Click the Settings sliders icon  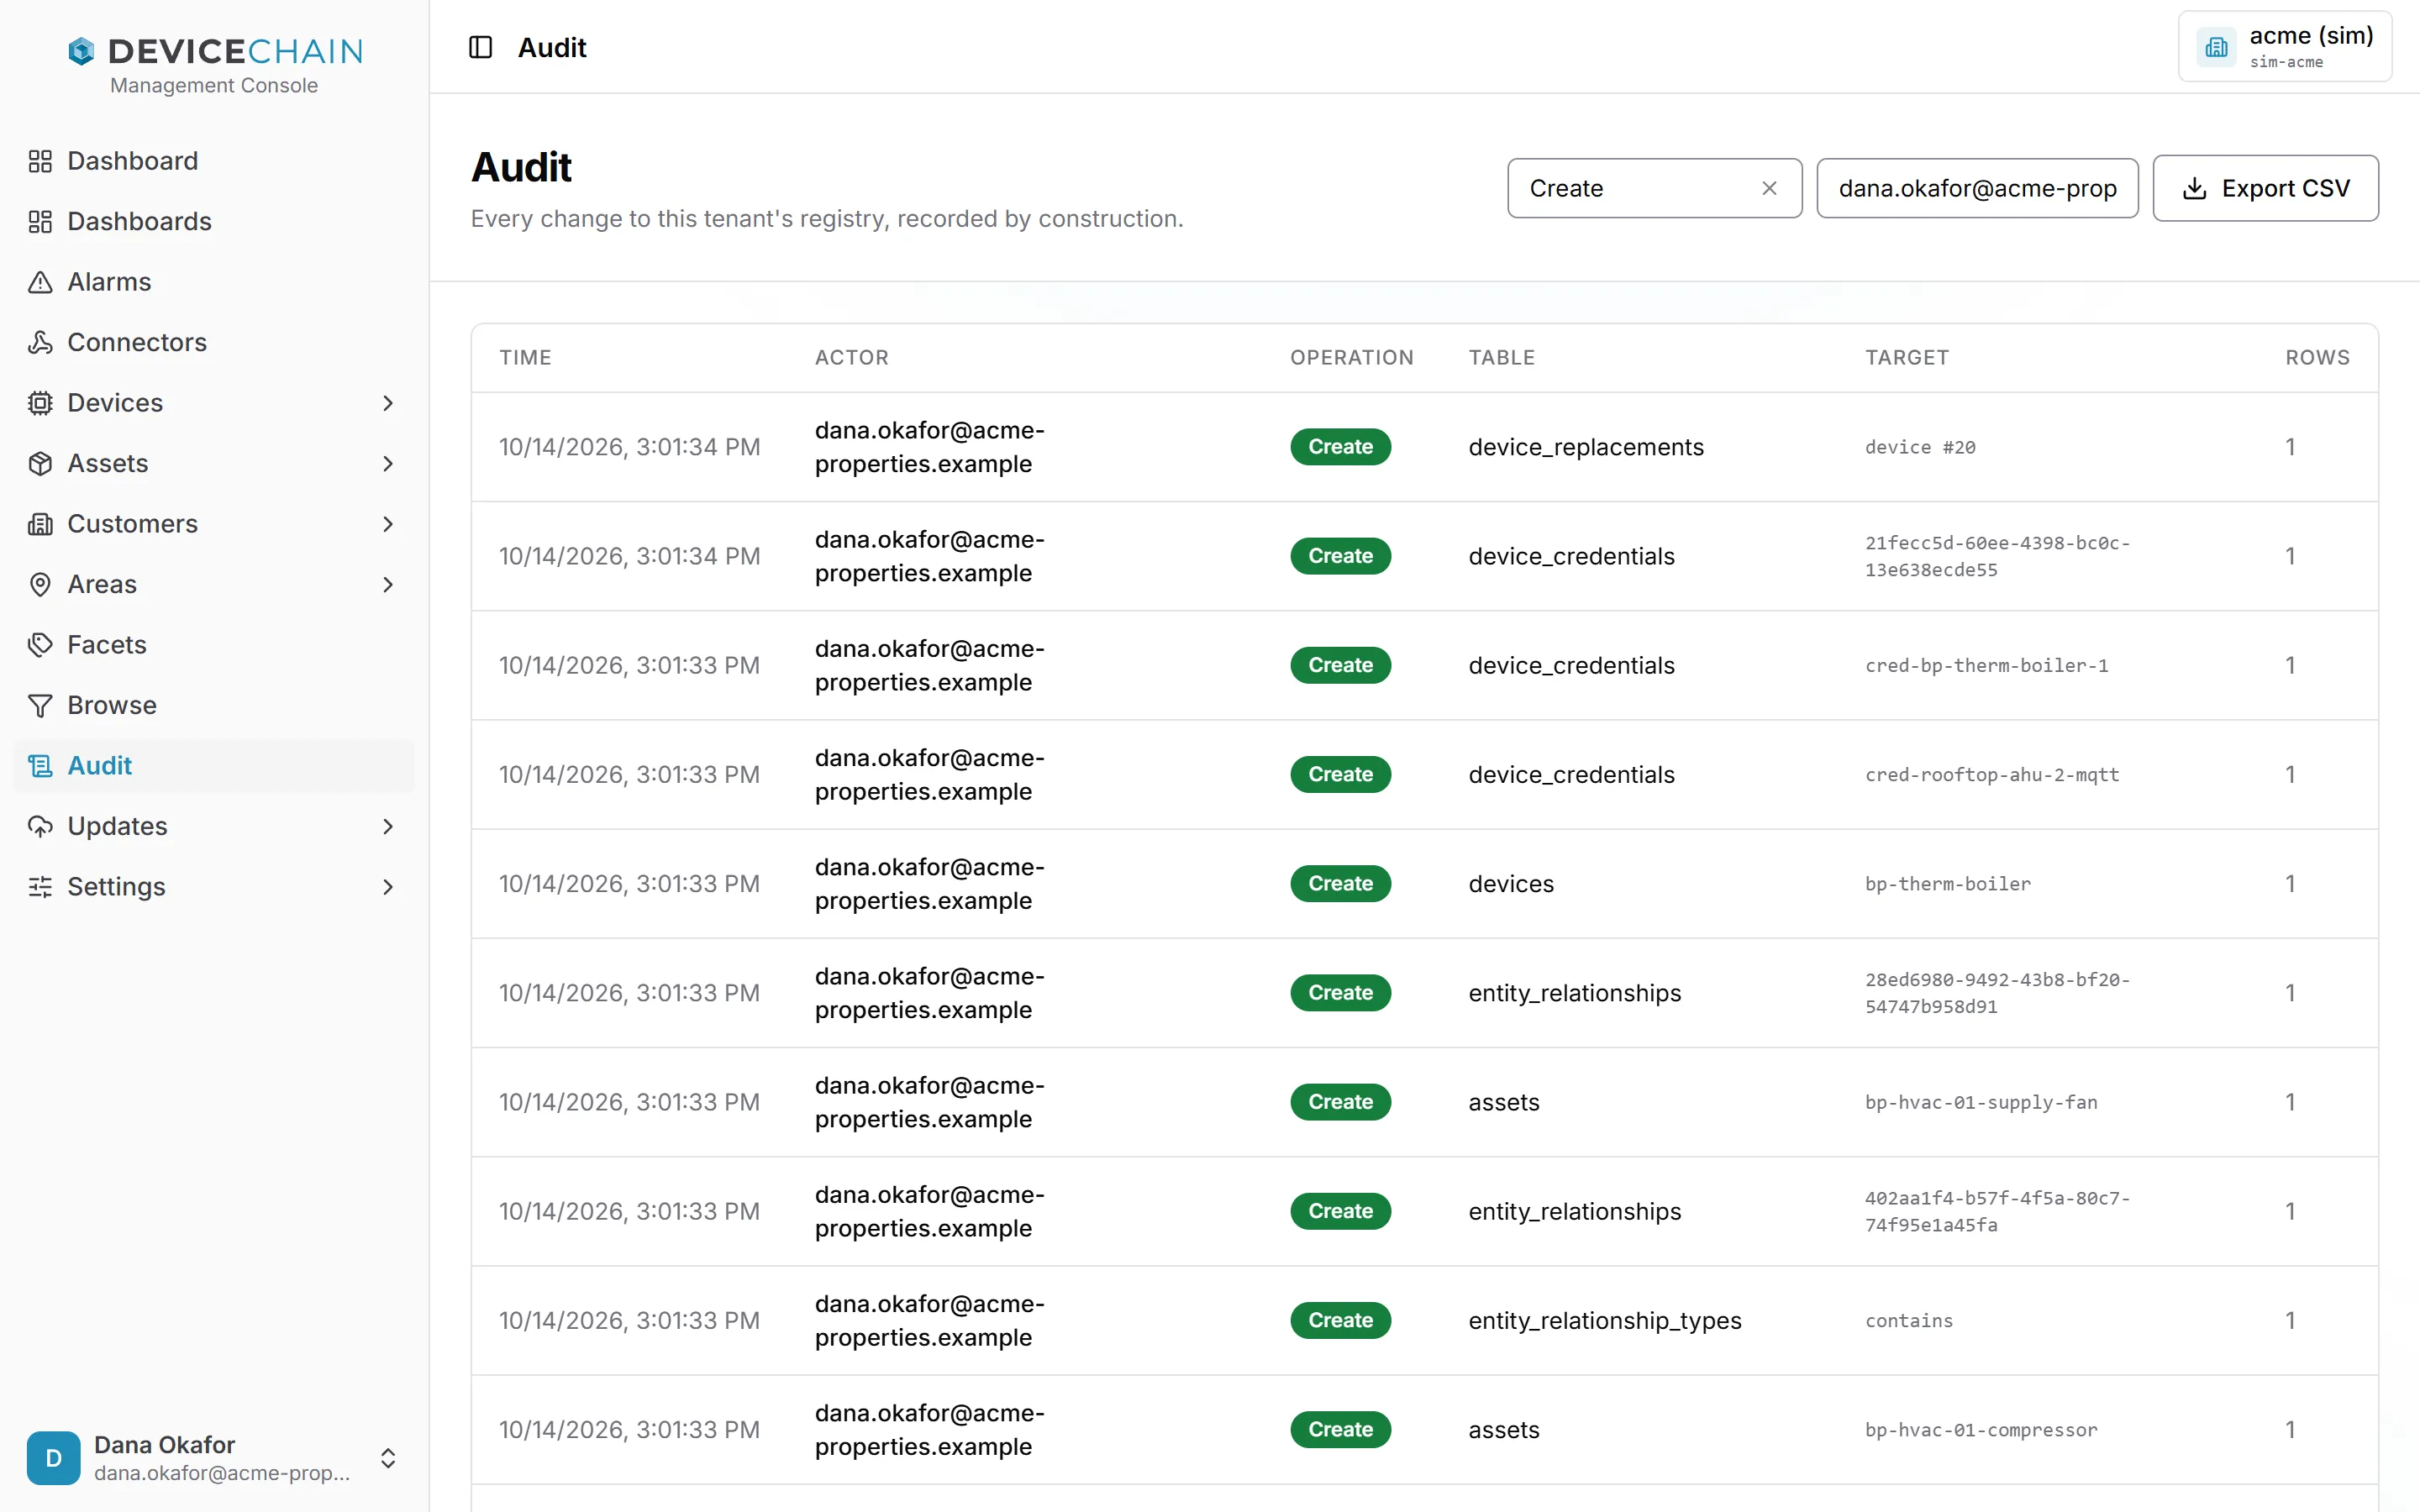pyautogui.click(x=40, y=887)
